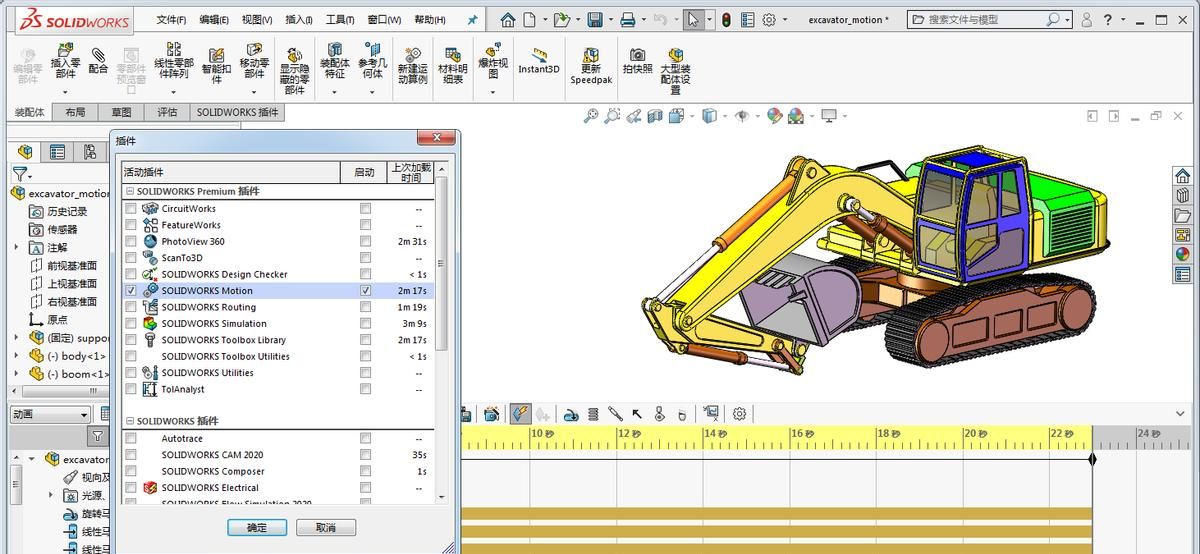Switch to the 评估 tab
1200x554 pixels.
[x=167, y=112]
